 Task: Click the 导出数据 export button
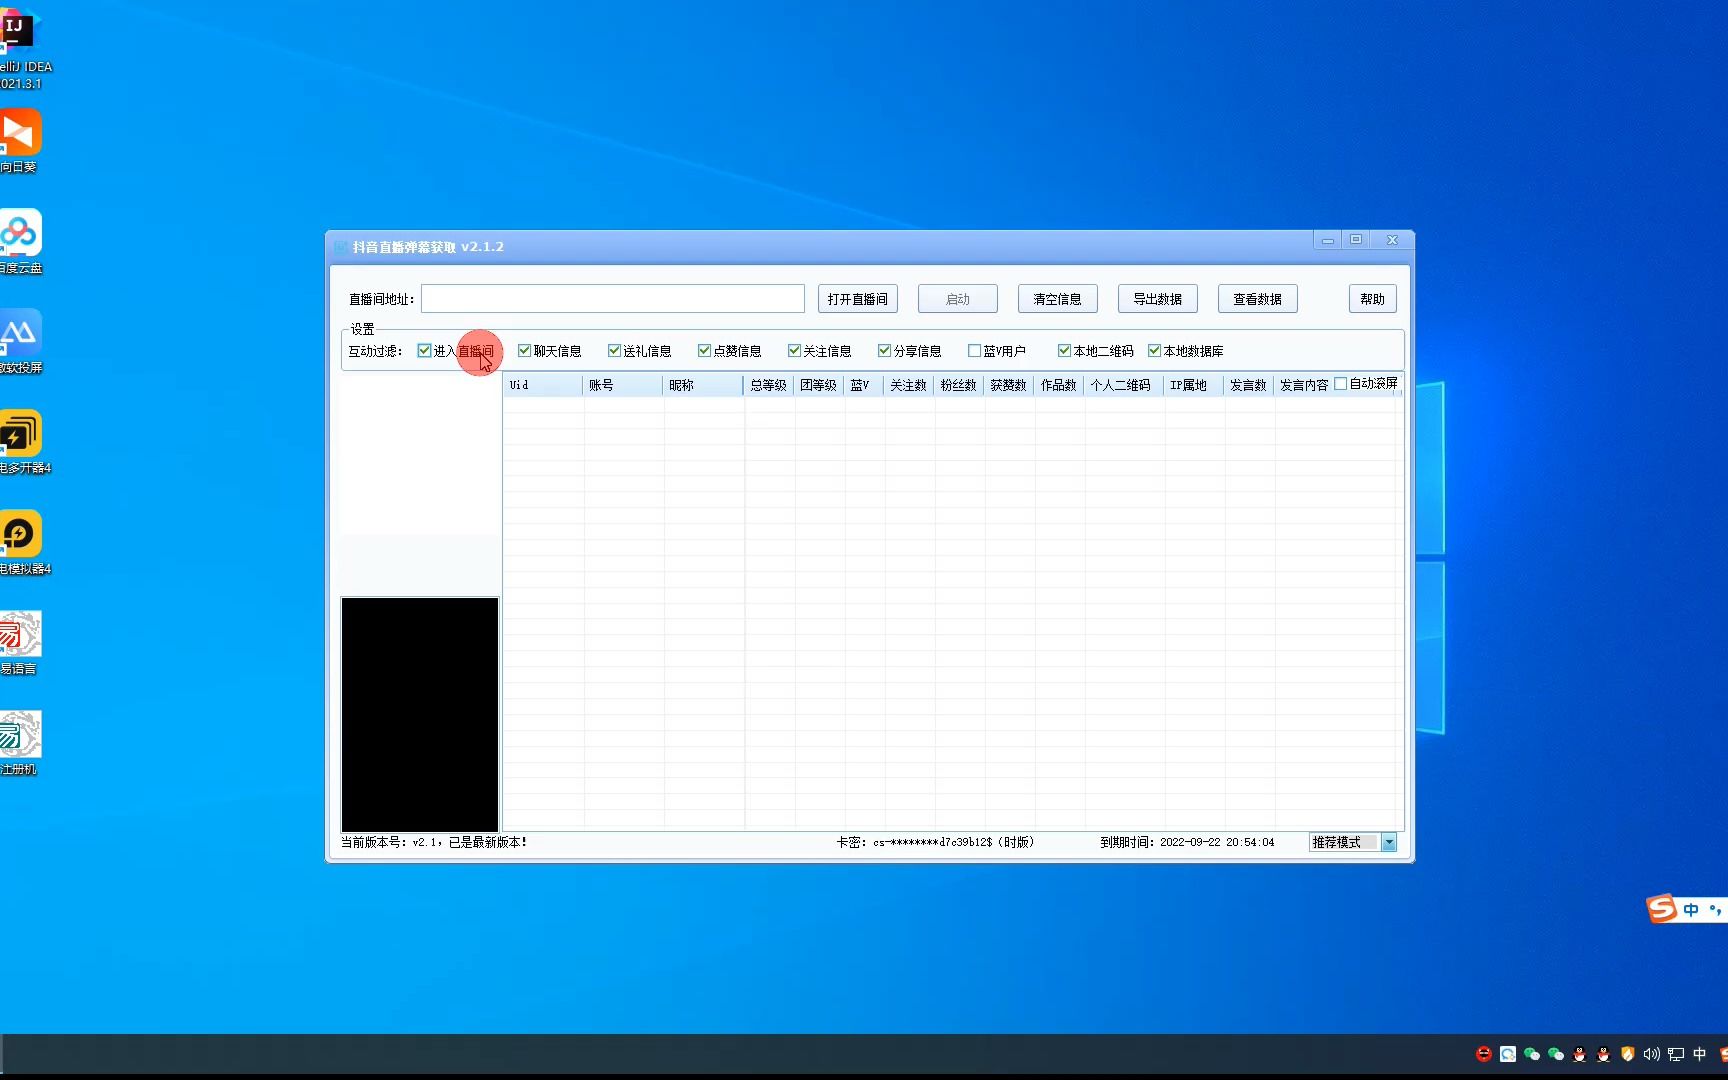tap(1158, 299)
